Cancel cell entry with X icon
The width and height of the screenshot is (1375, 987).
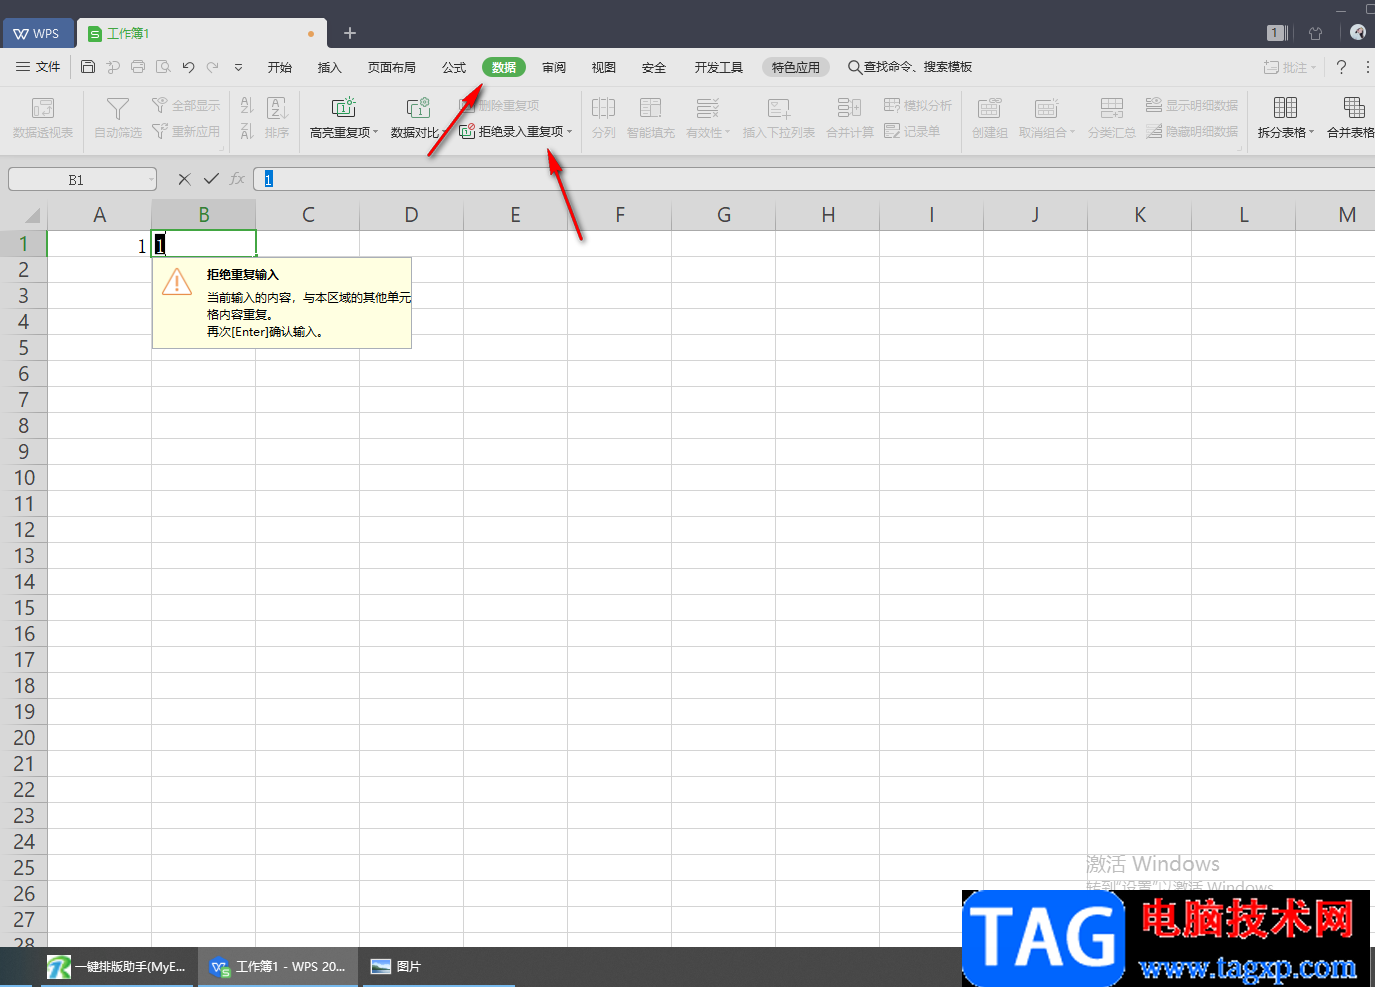click(x=184, y=179)
